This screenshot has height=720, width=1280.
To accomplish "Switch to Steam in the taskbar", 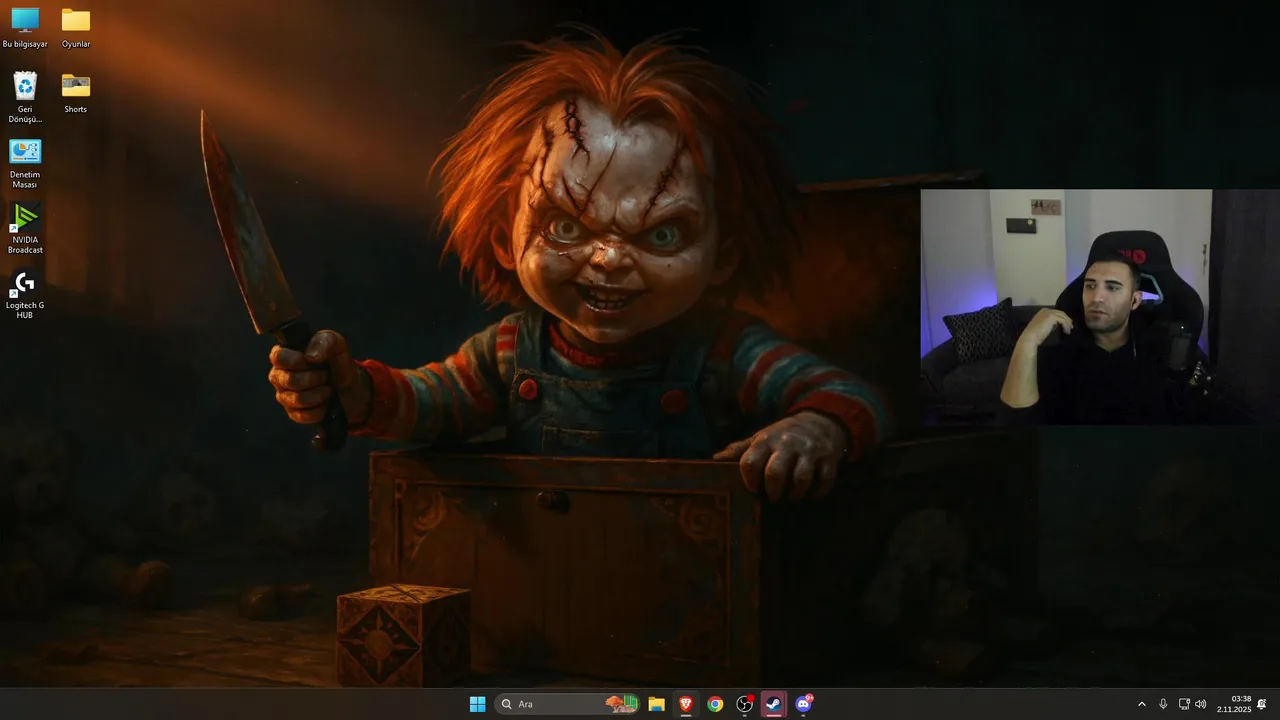I will coord(774,704).
